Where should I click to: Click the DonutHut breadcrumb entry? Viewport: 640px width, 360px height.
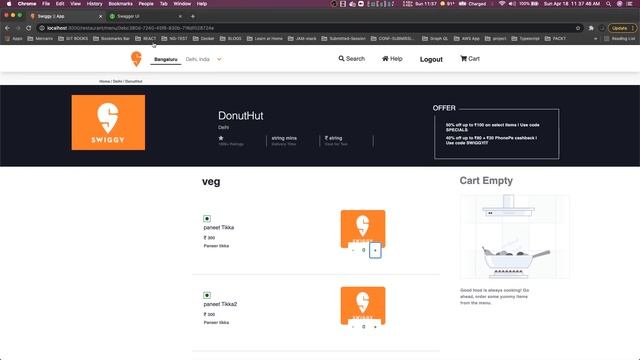133,81
